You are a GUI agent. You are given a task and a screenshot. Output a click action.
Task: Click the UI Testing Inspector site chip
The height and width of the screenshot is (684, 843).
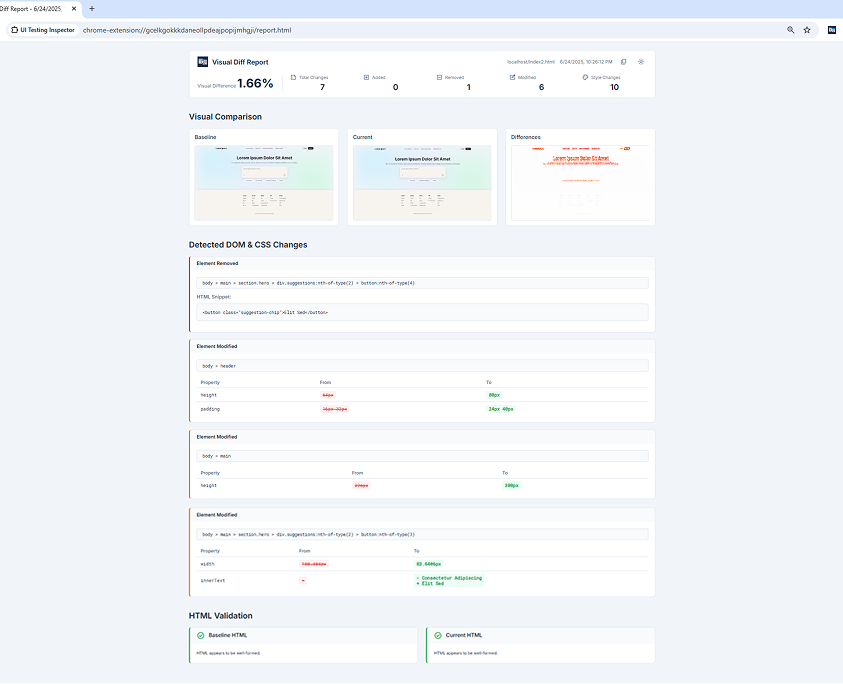[x=43, y=30]
